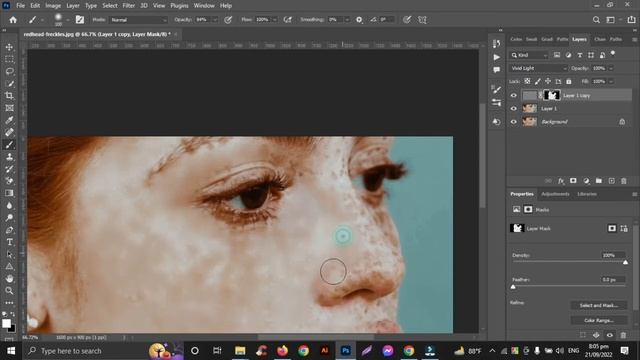Toggle lock position
The height and width of the screenshot is (360, 640).
point(548,81)
